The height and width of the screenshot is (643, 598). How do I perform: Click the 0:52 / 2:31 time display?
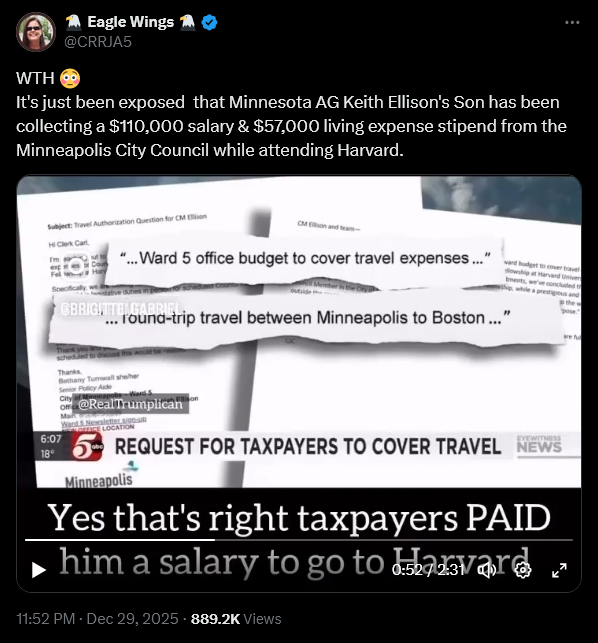pos(428,570)
